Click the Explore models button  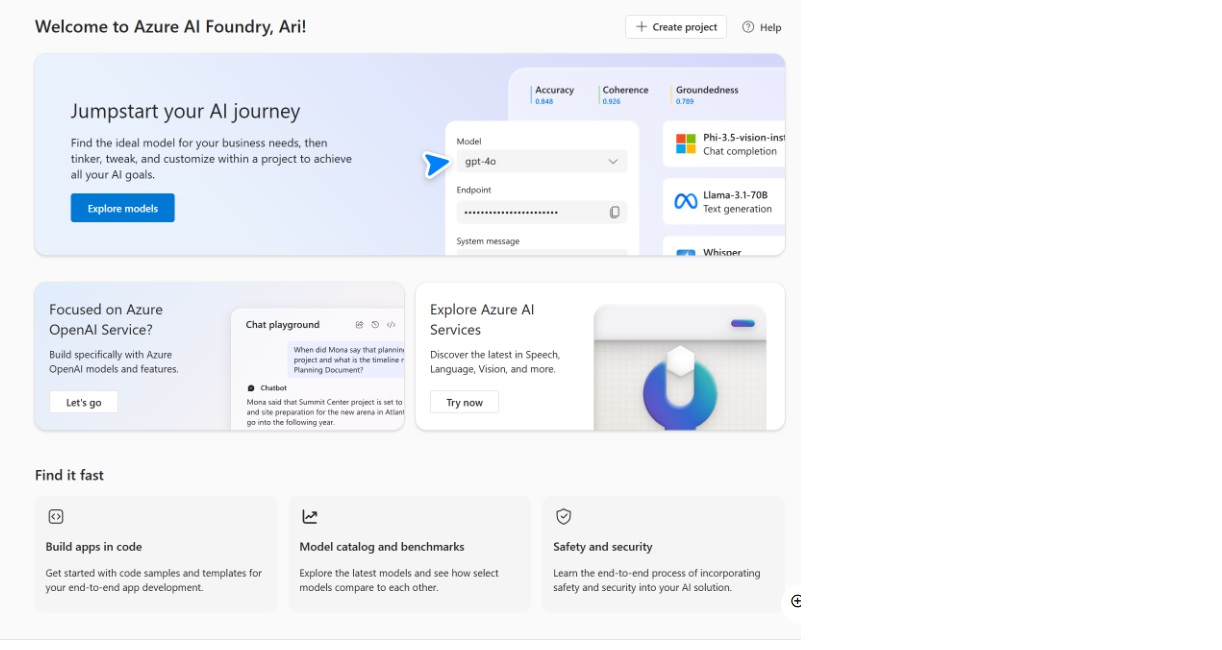click(123, 208)
